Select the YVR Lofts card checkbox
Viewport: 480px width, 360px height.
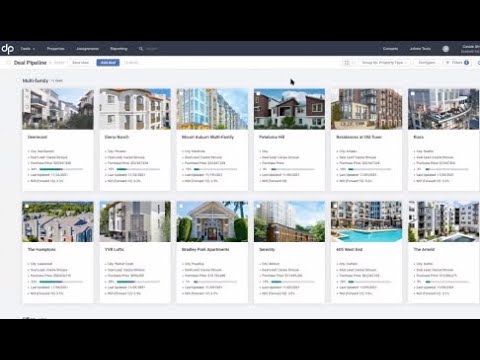[104, 206]
